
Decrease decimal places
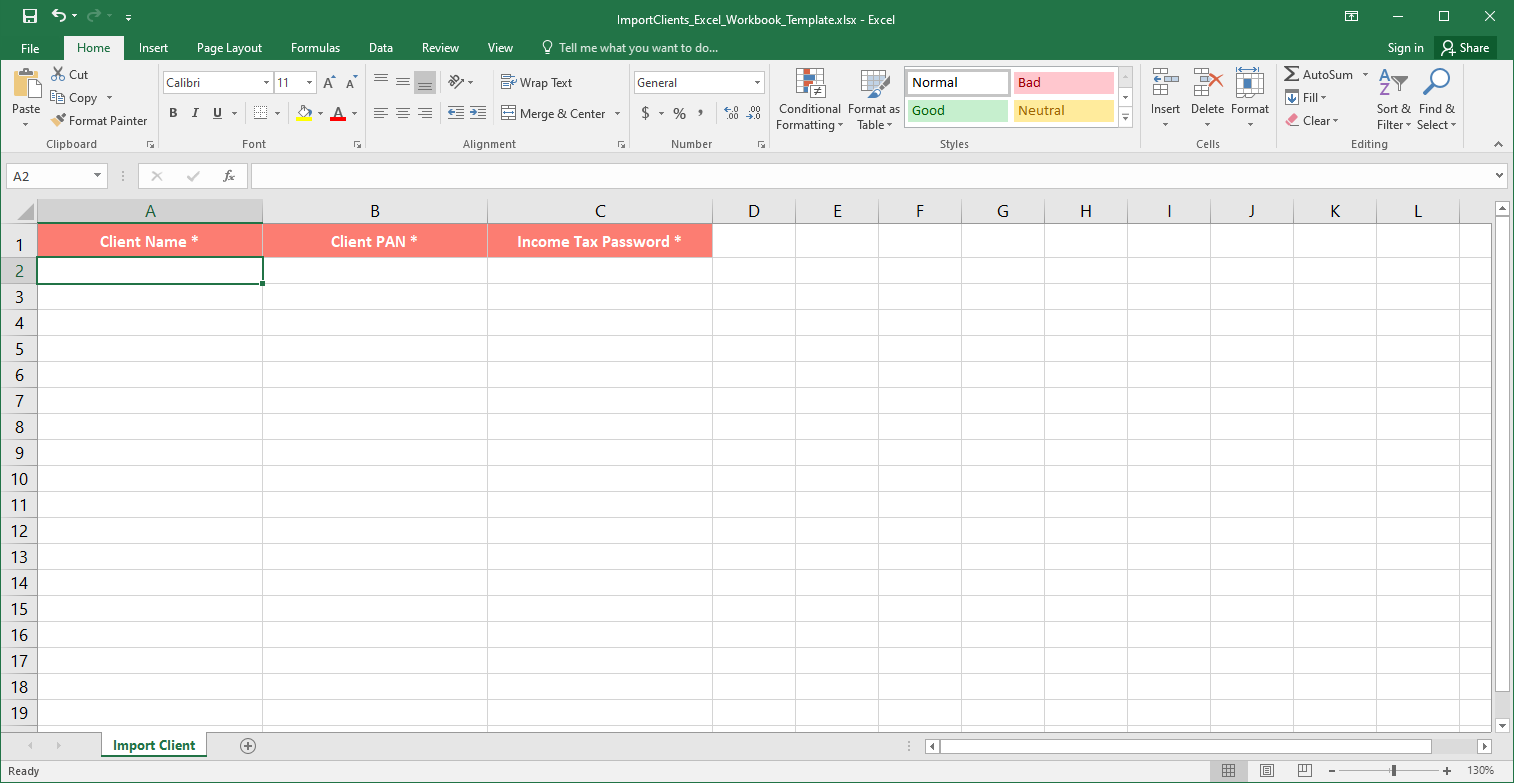[753, 113]
